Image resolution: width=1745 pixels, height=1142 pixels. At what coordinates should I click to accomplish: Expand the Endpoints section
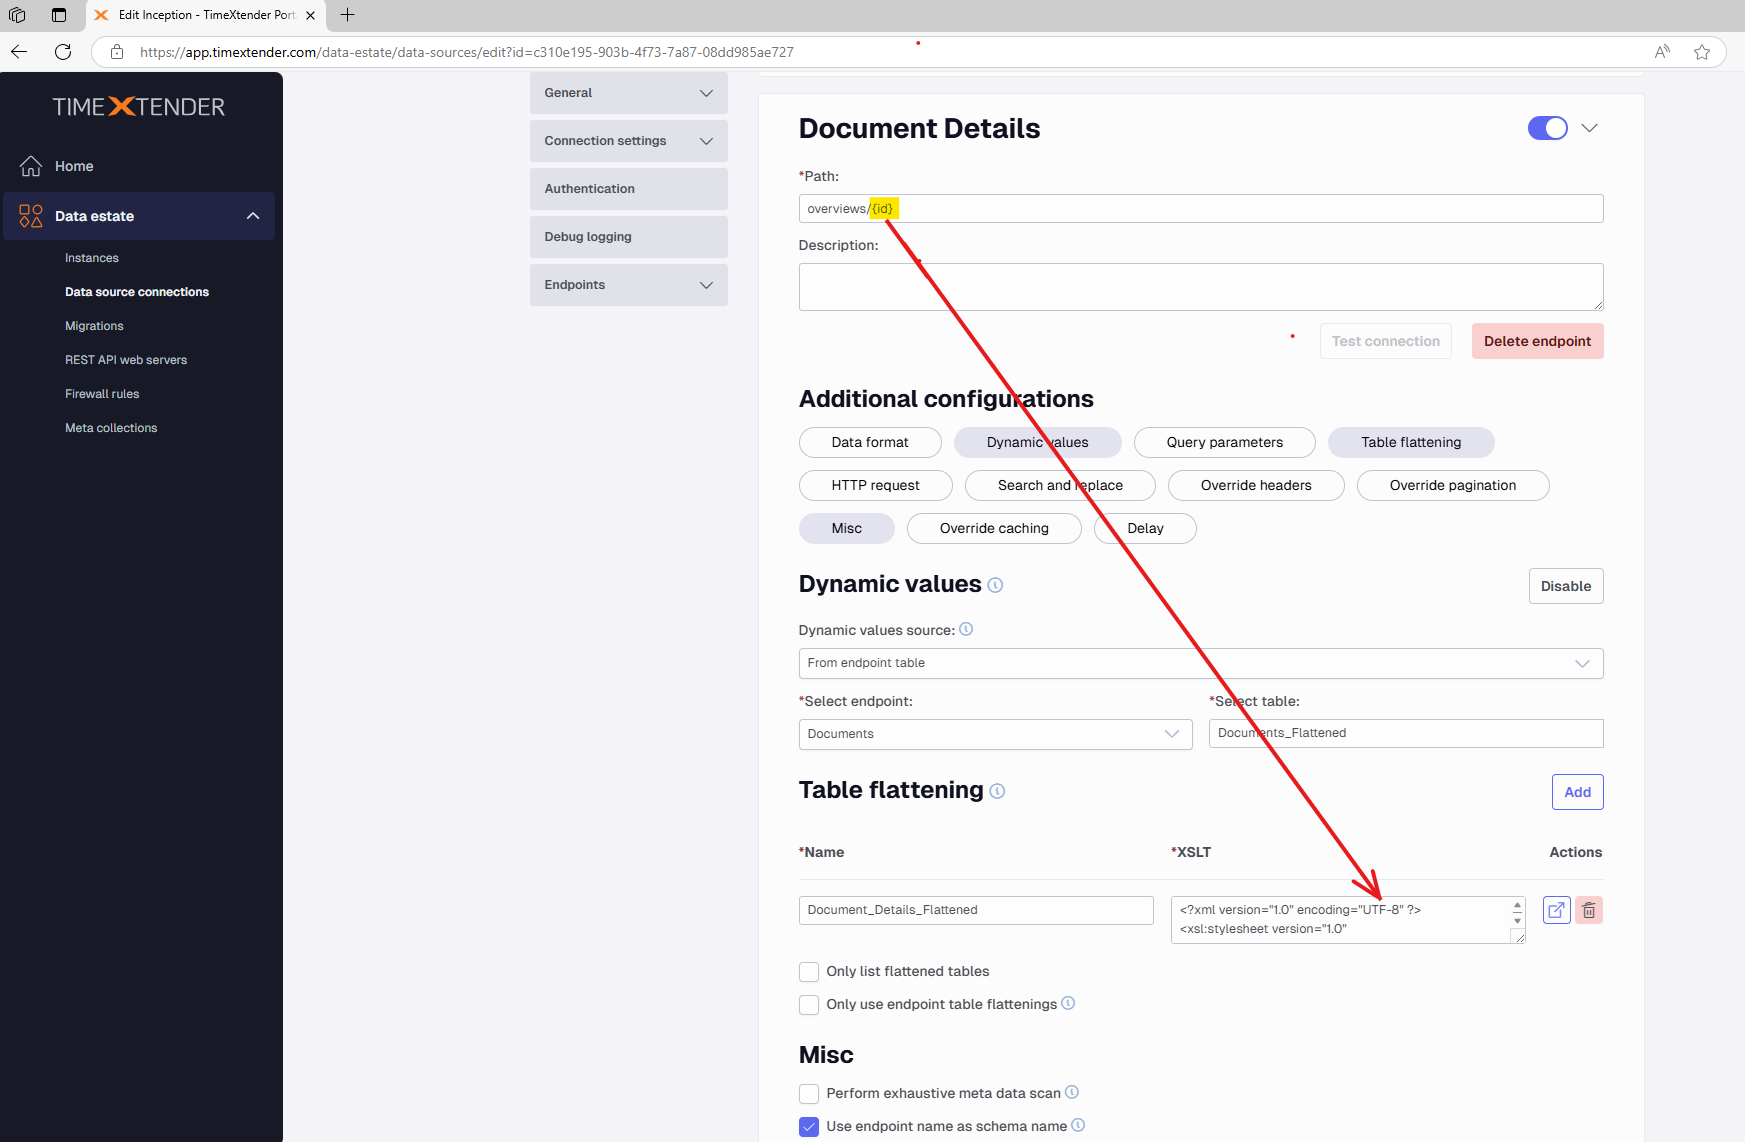629,285
